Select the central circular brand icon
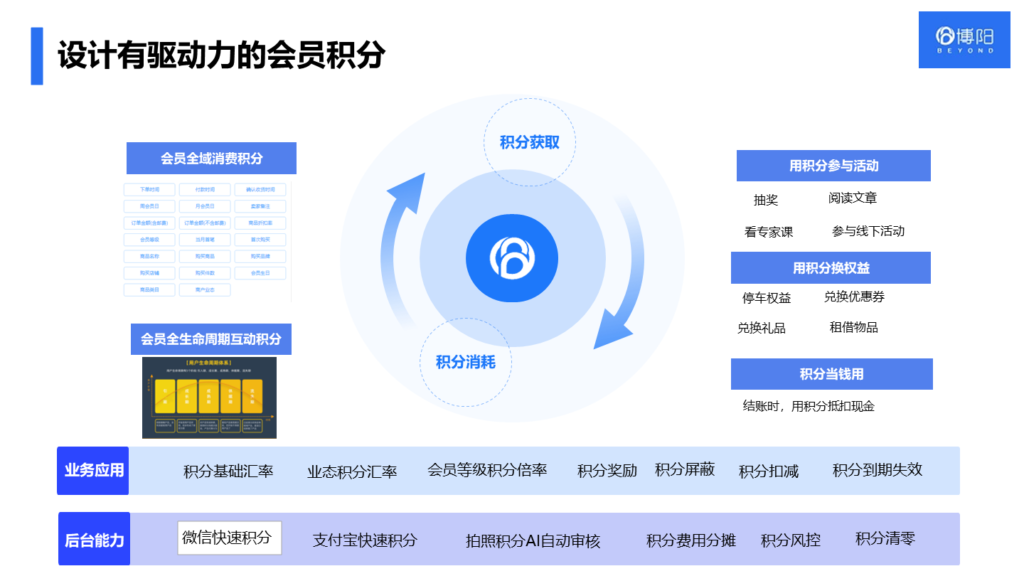The image size is (1024, 576). pos(511,256)
